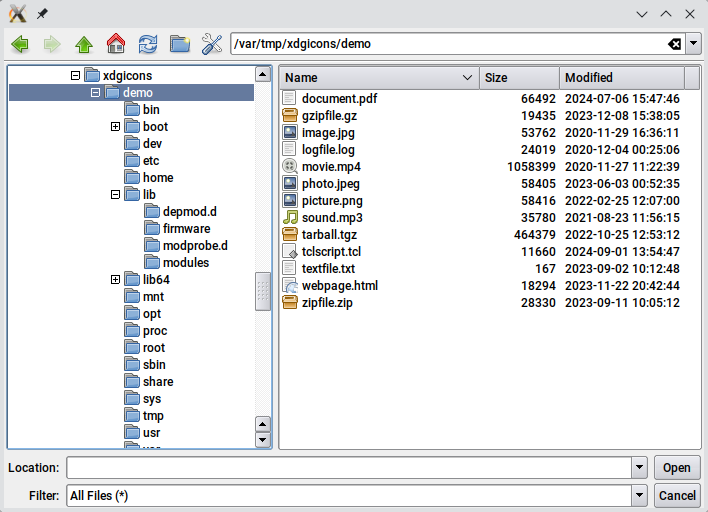Select the depmod.d folder in the tree
The height and width of the screenshot is (512, 708).
point(190,211)
